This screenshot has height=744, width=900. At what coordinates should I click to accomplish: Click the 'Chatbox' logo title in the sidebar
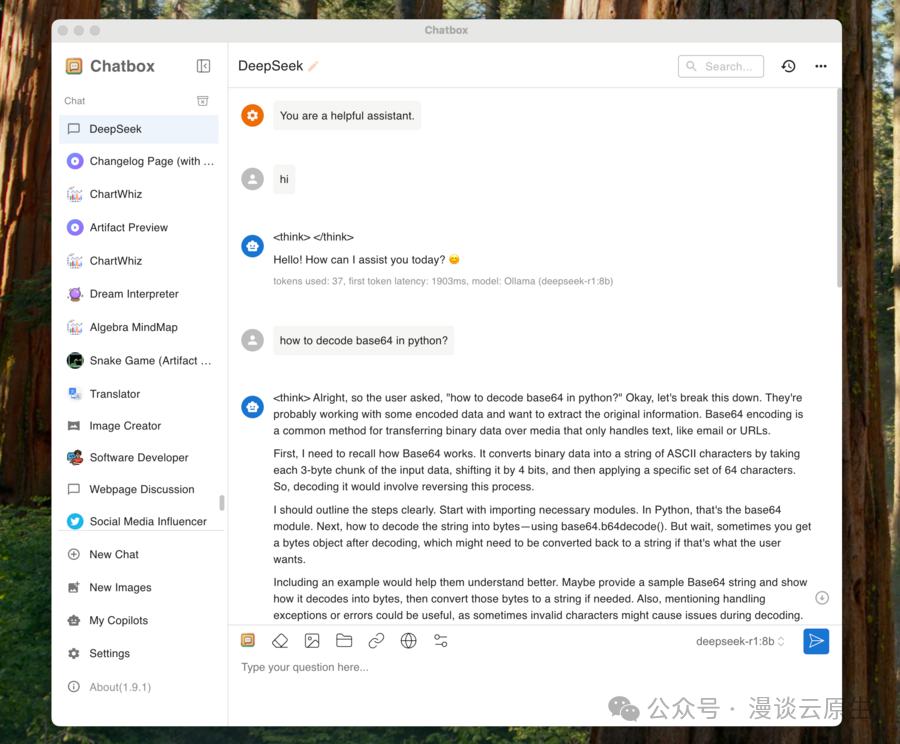tap(122, 66)
